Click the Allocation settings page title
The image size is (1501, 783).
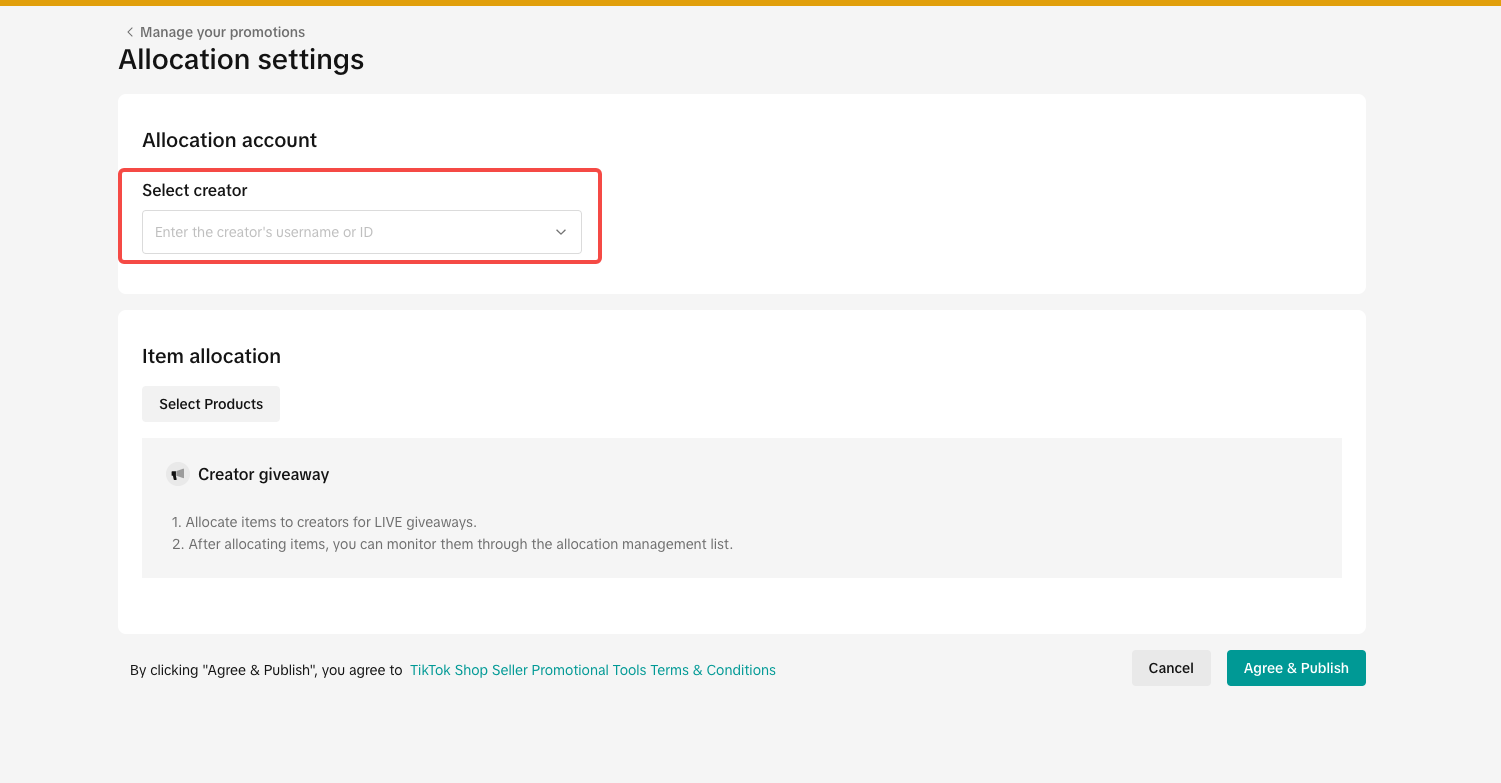pyautogui.click(x=241, y=60)
